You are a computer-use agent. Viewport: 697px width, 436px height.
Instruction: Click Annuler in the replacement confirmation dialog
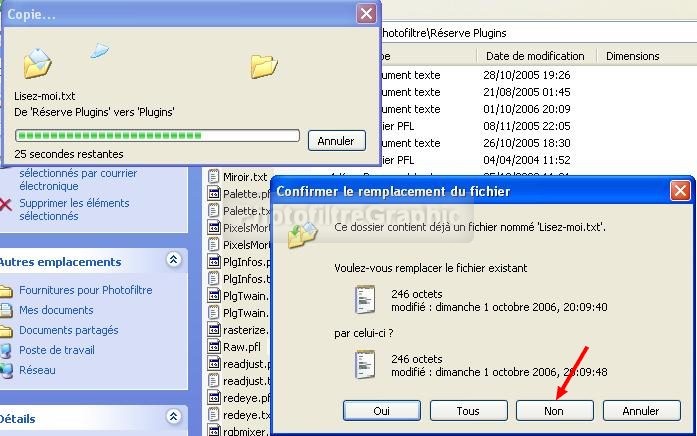[640, 411]
